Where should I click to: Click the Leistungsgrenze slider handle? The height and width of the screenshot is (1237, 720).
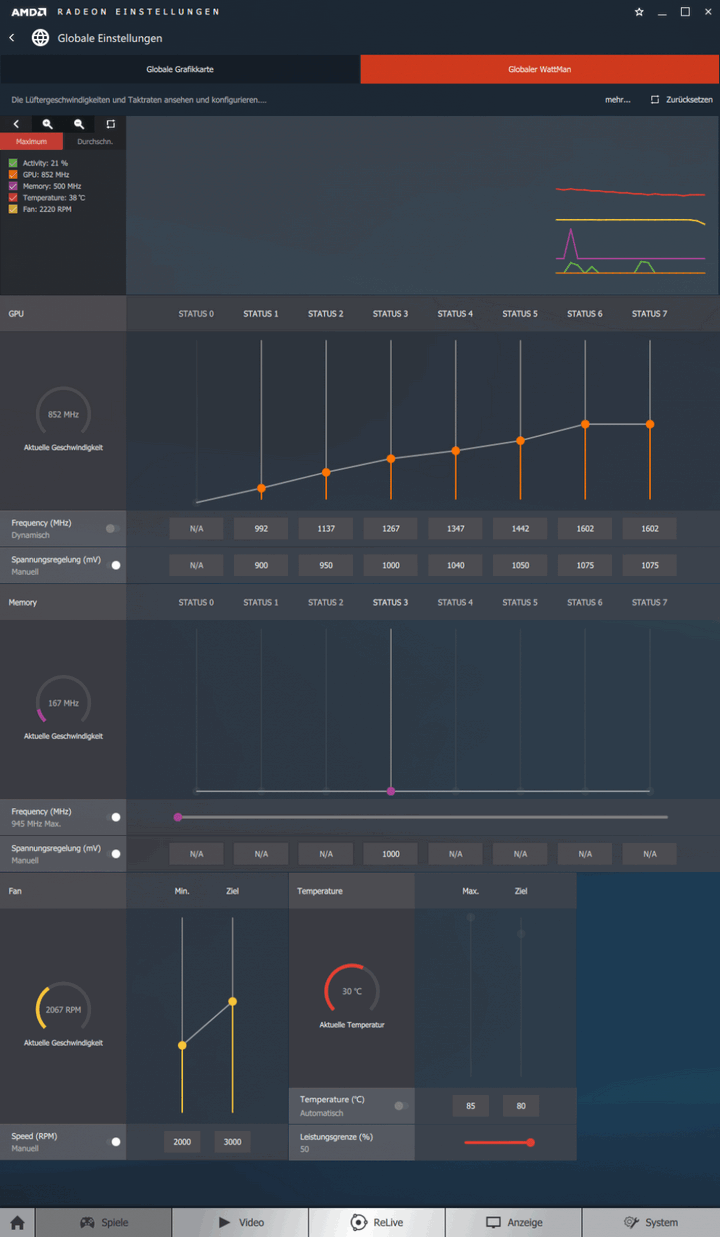pos(530,1142)
